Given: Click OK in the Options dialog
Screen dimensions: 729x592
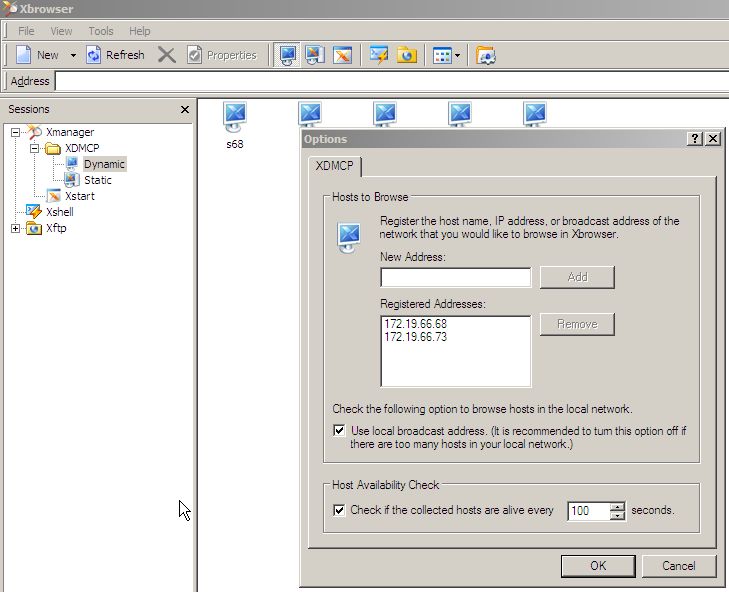Looking at the screenshot, I should (598, 566).
